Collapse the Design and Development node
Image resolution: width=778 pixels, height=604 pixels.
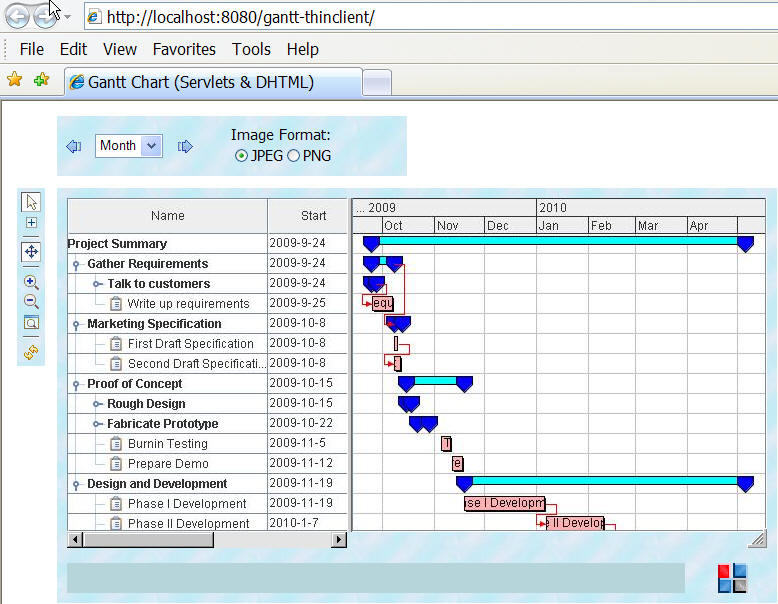[x=77, y=484]
